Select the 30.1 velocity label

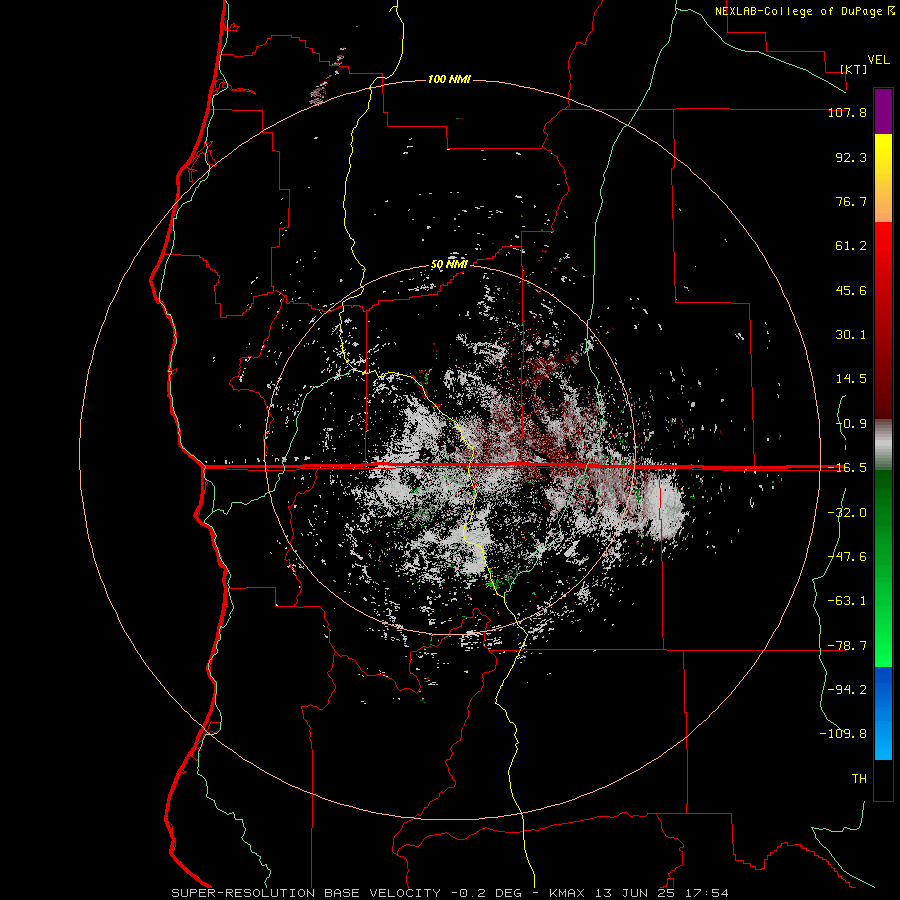[851, 335]
